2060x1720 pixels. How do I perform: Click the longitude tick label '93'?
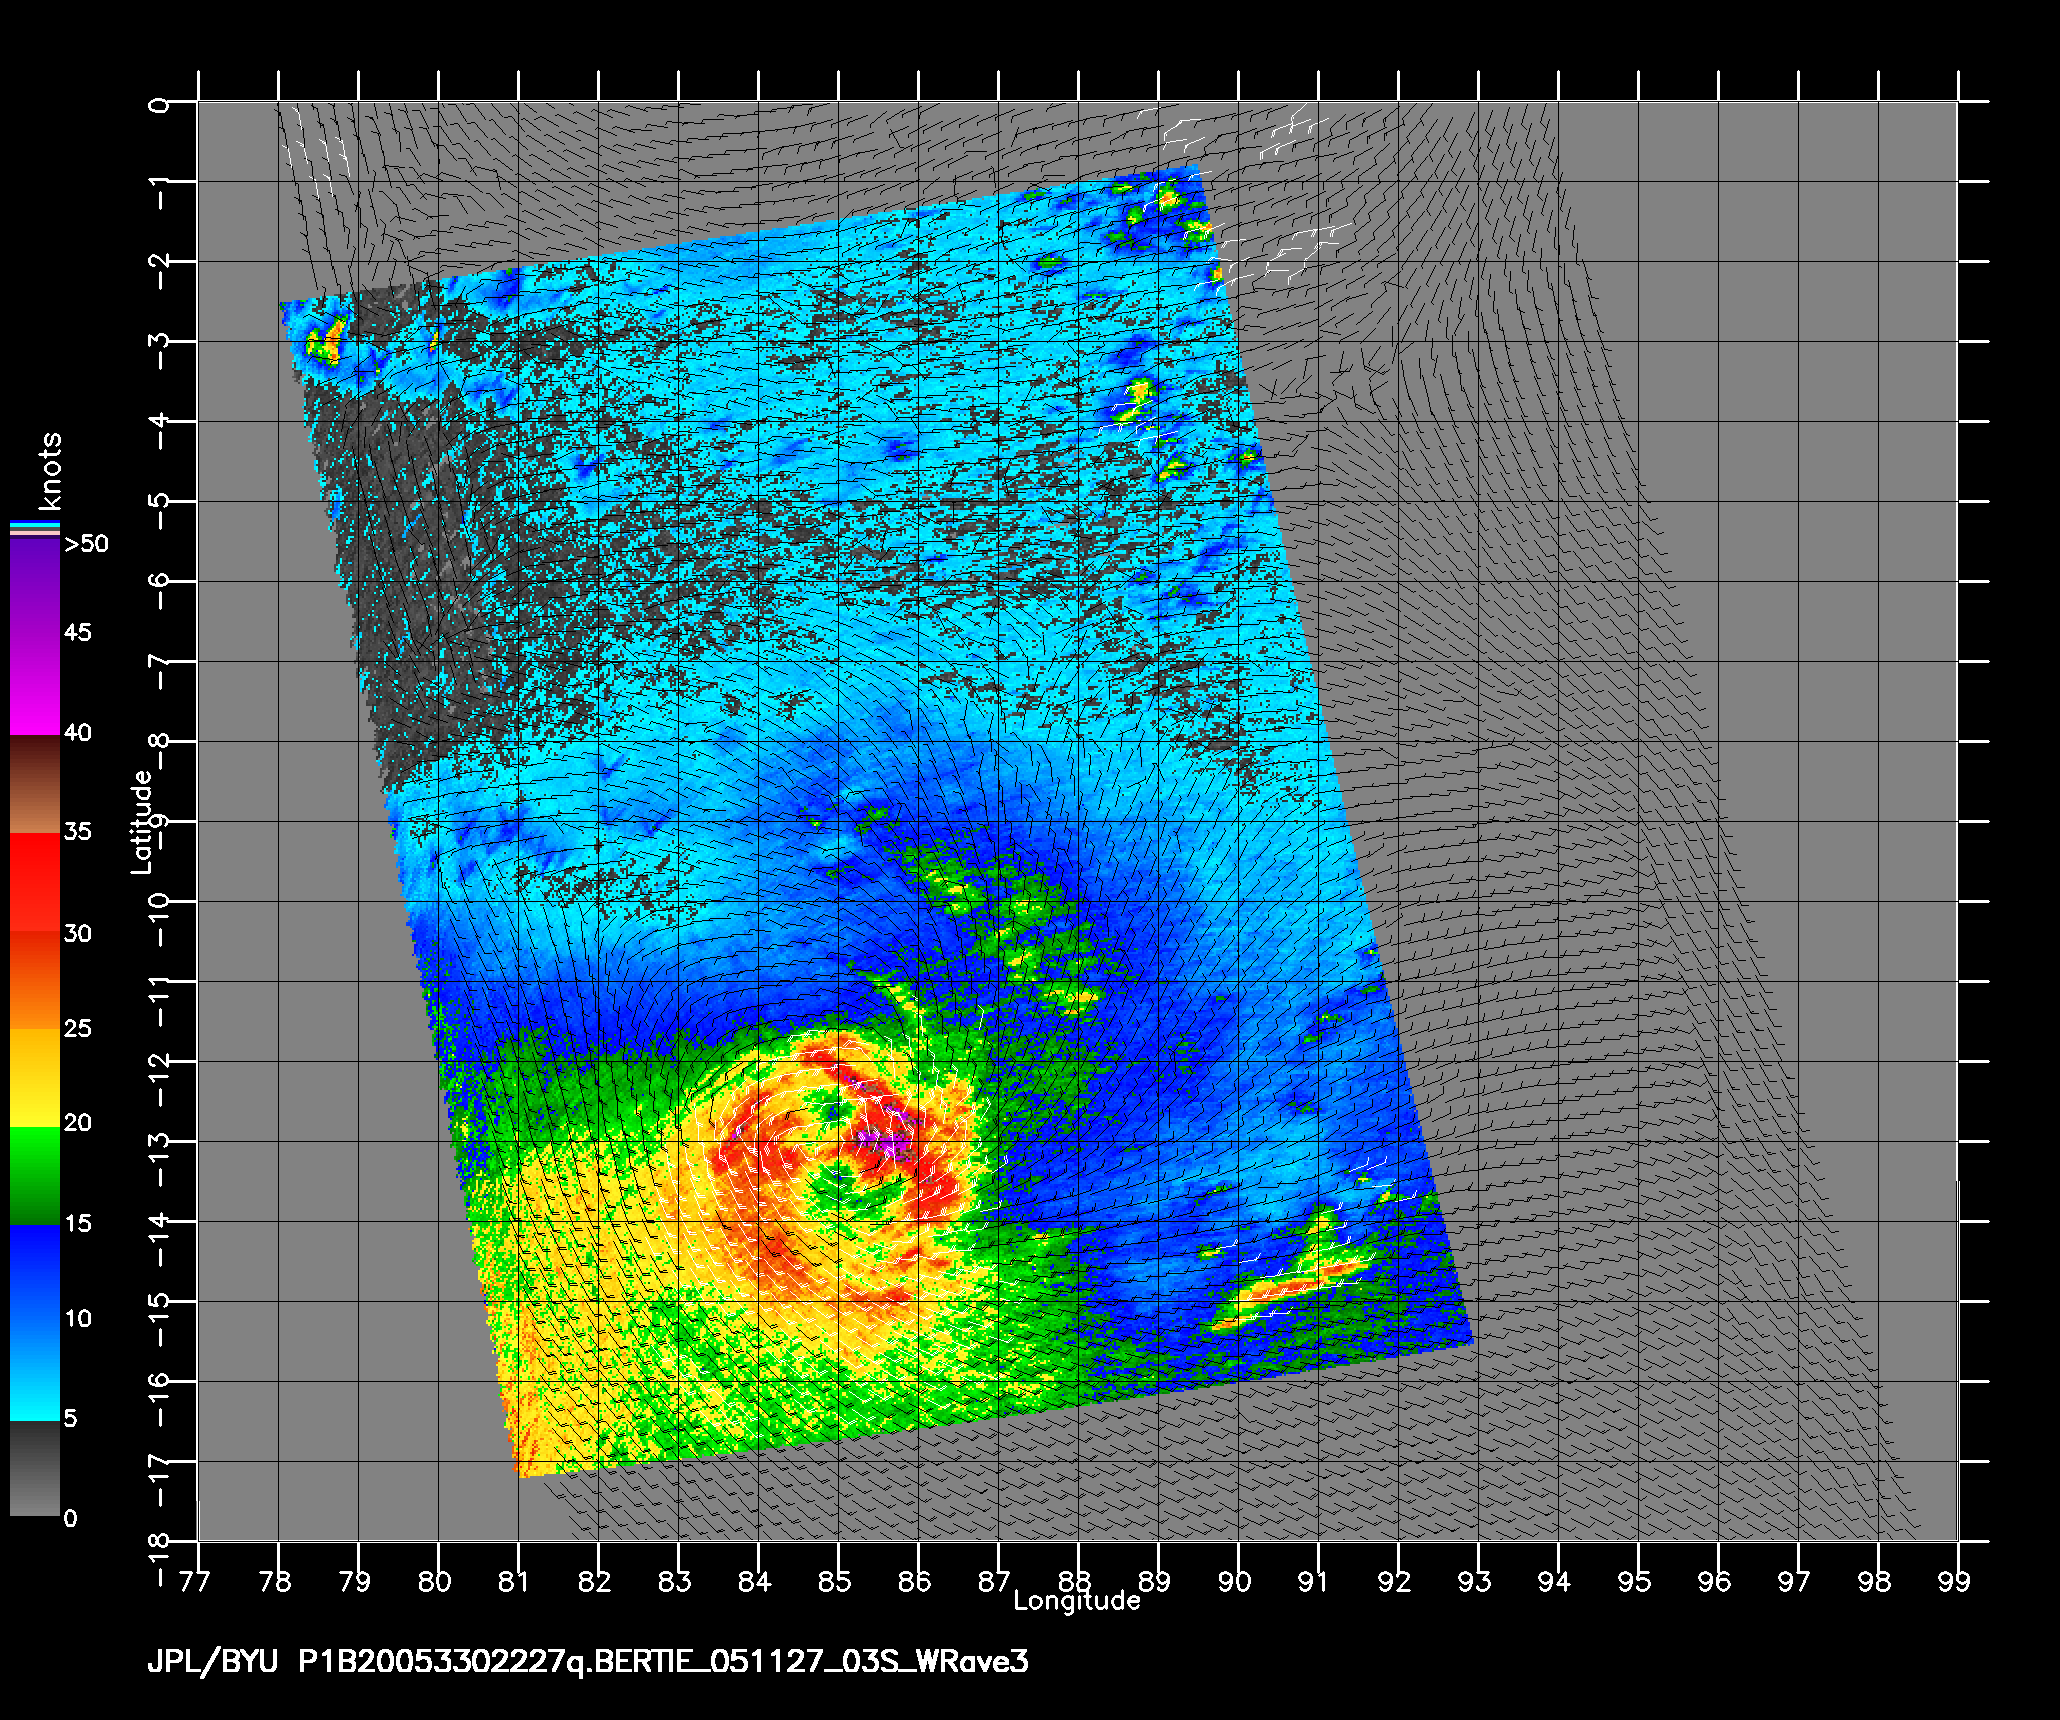click(x=1475, y=1581)
